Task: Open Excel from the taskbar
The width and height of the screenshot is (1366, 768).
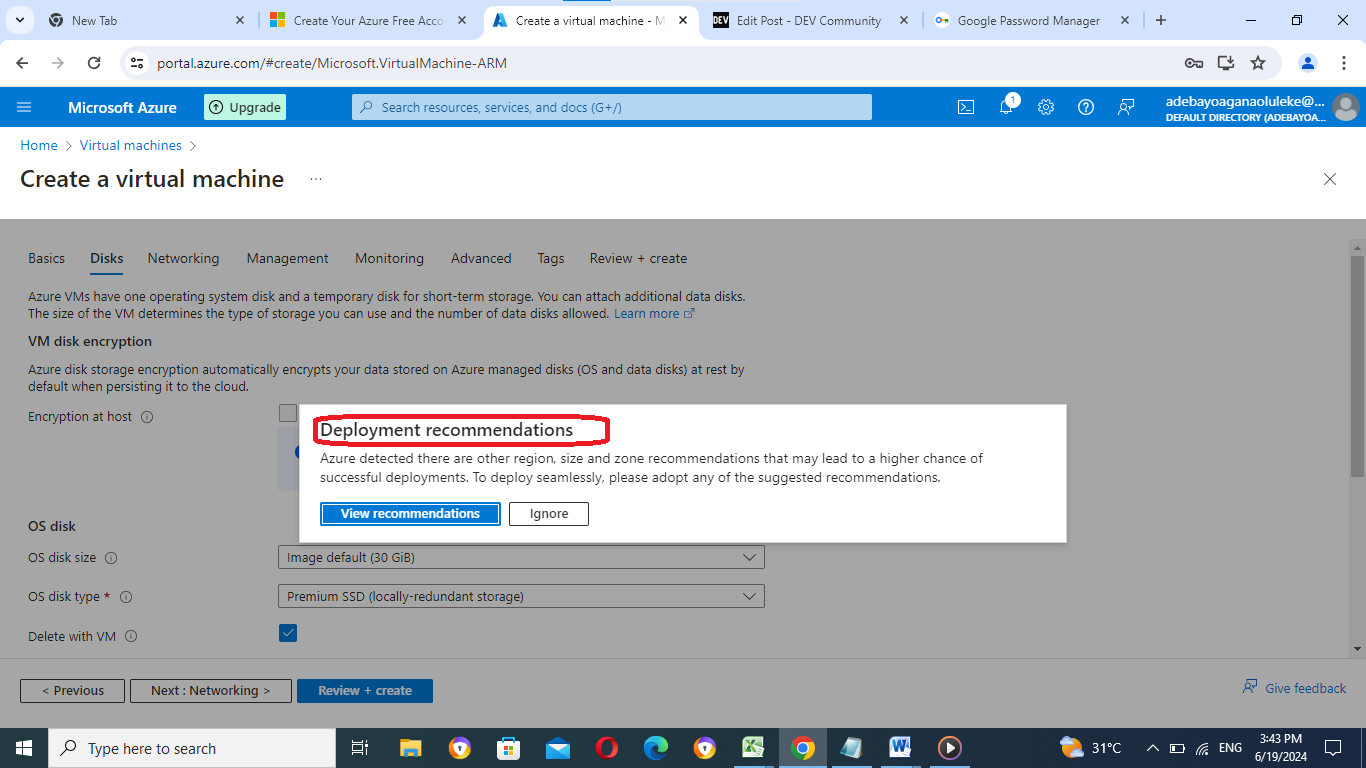Action: click(753, 748)
